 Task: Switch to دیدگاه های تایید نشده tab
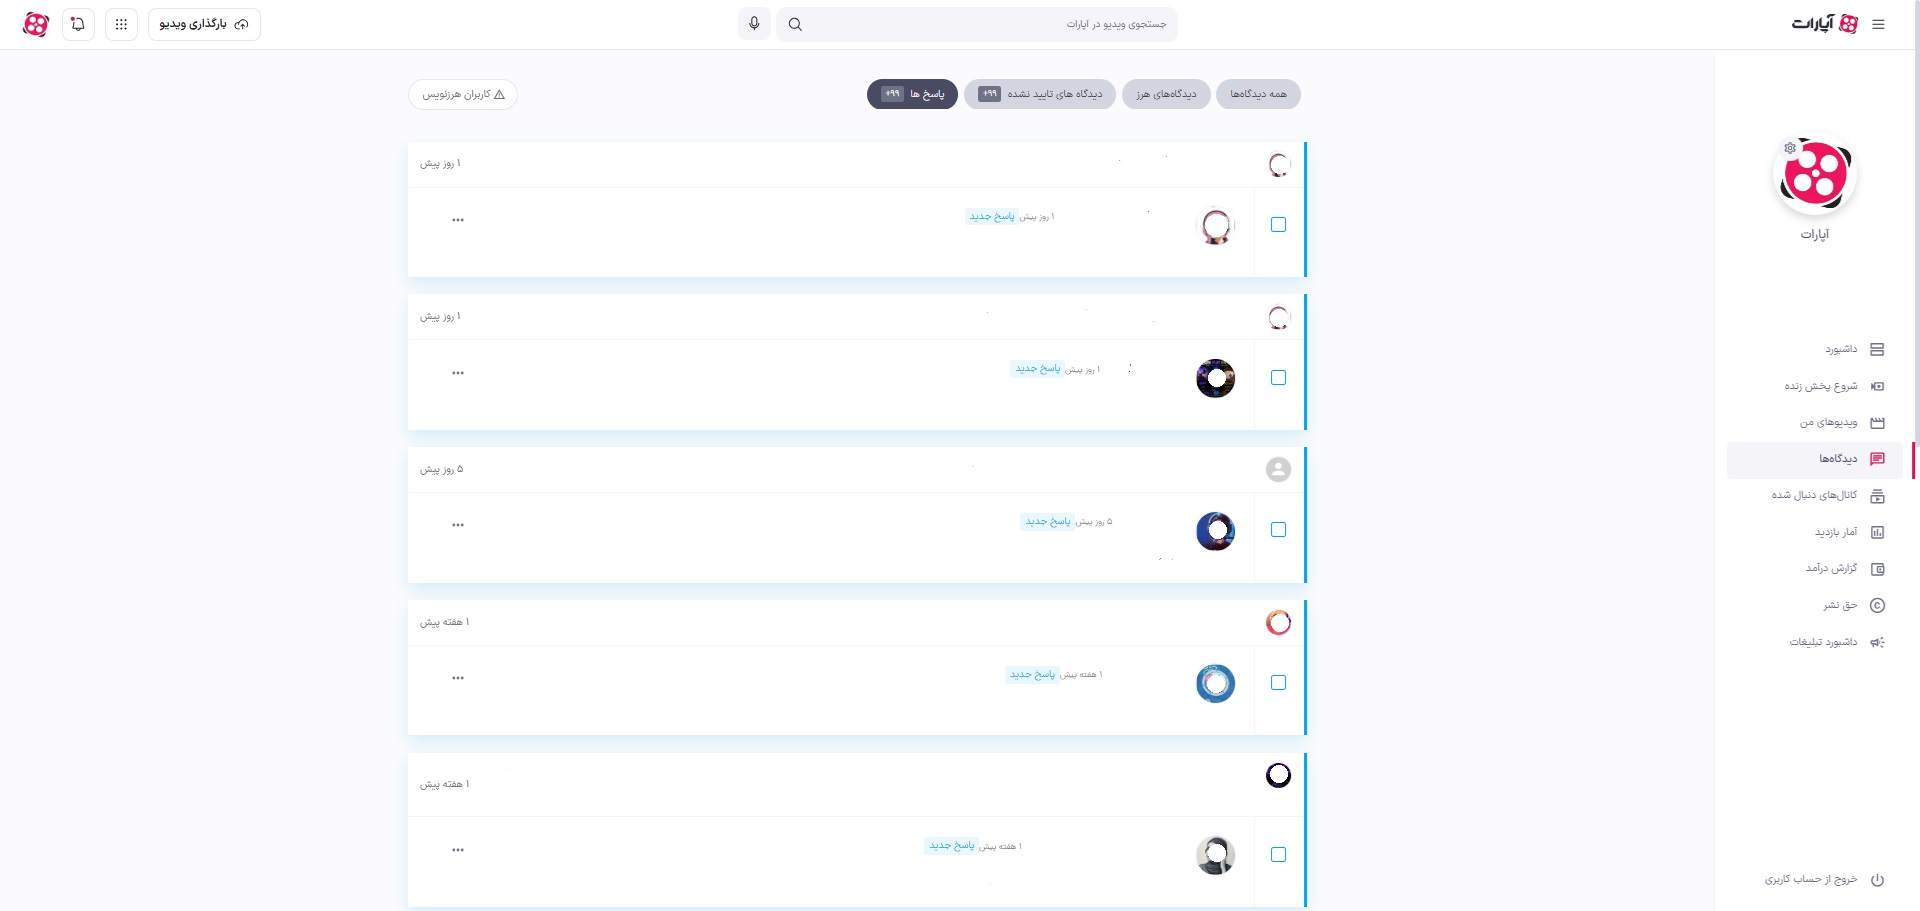[1040, 94]
